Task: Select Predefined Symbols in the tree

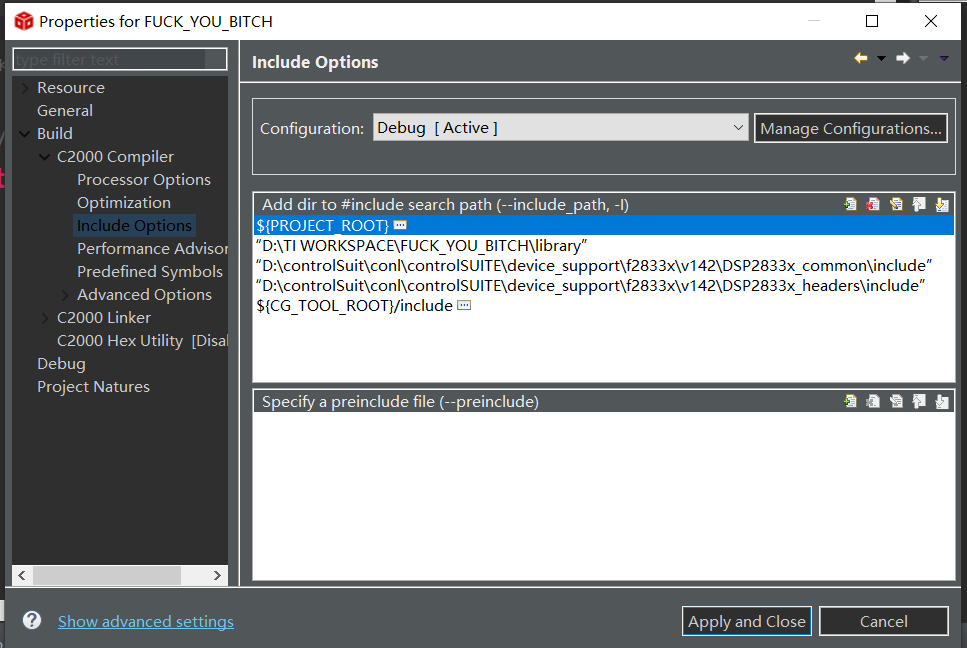Action: coord(150,271)
